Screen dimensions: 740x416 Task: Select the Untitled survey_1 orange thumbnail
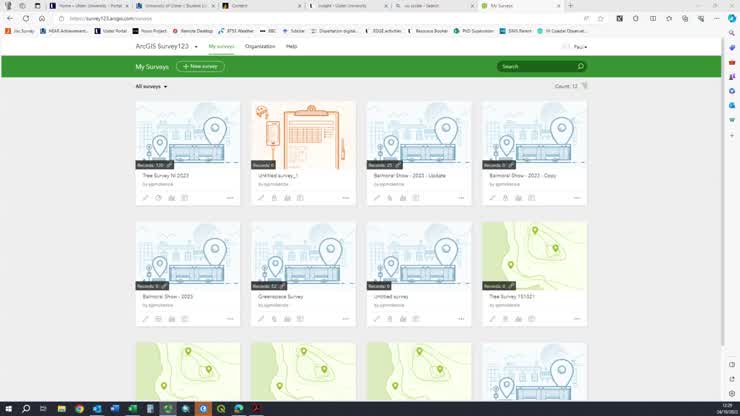point(303,135)
